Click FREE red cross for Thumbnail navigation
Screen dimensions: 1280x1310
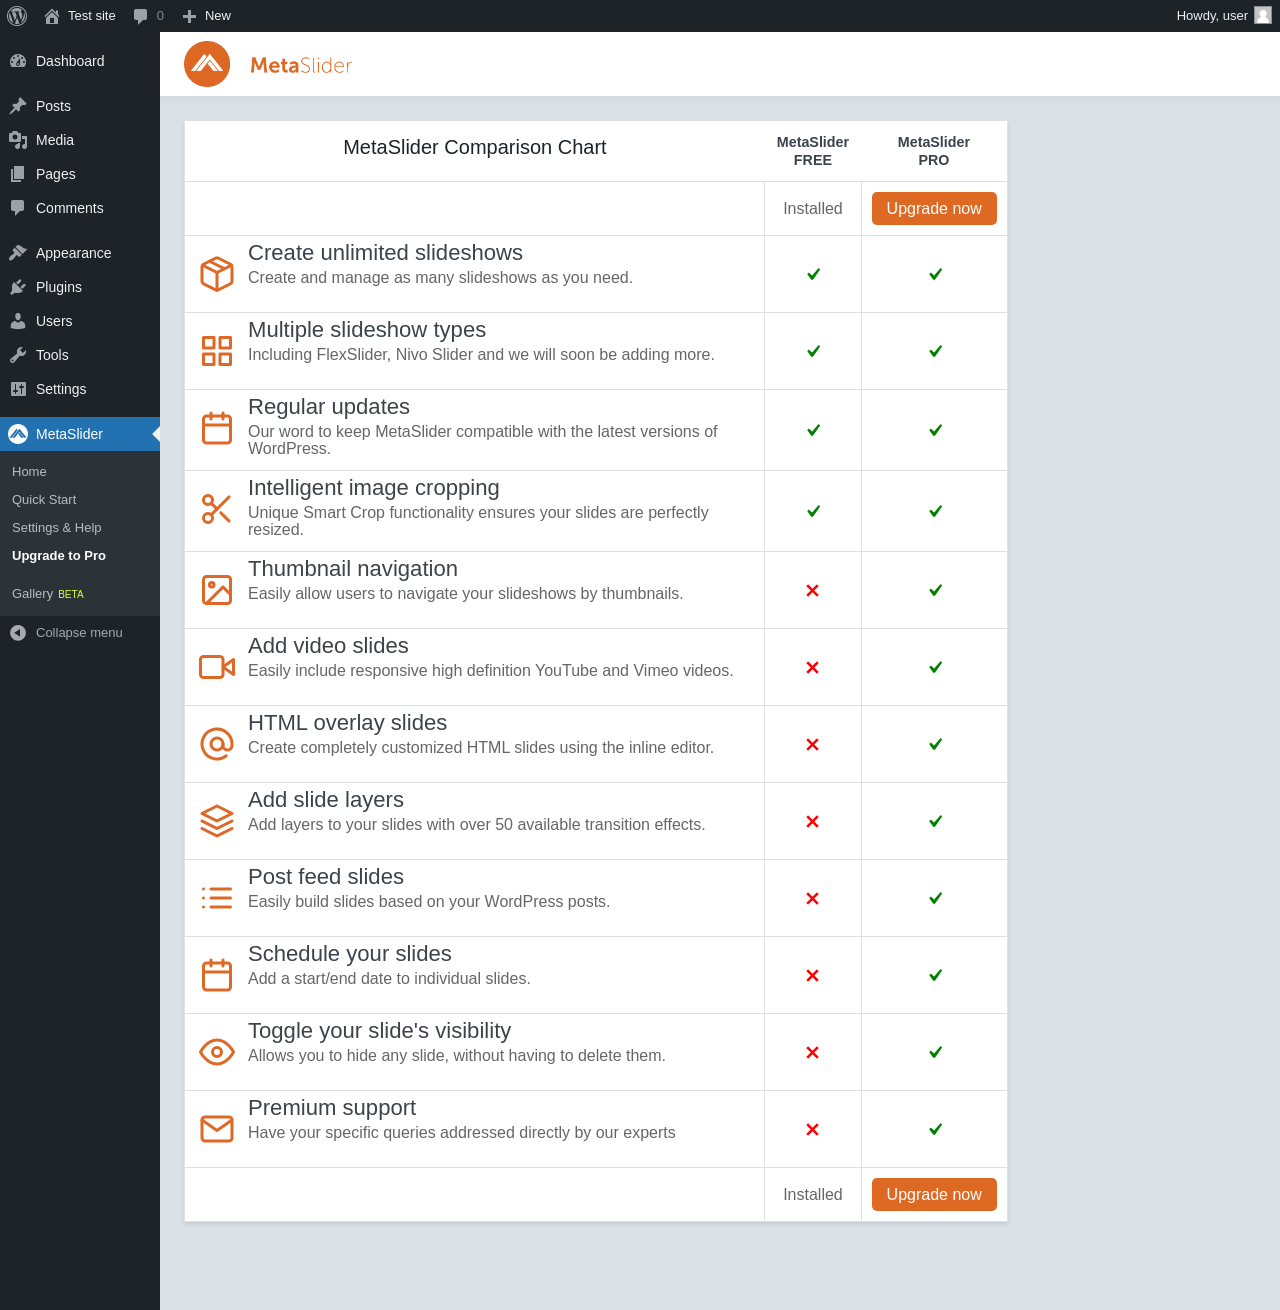[813, 591]
